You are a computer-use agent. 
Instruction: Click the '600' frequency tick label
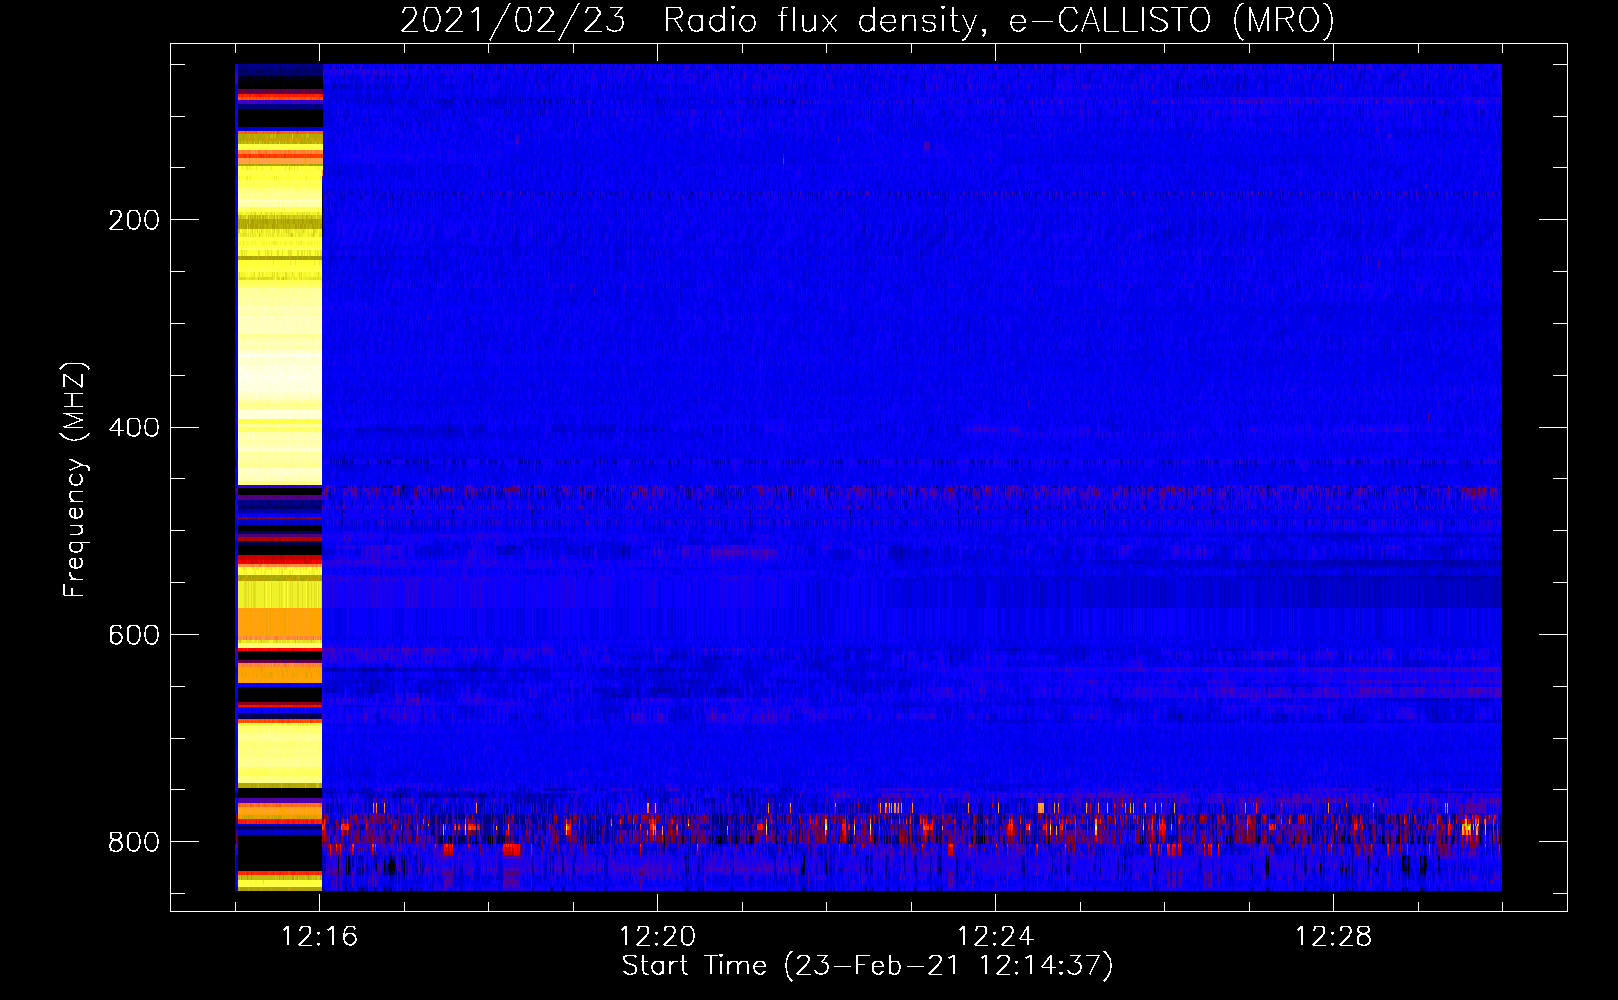point(134,636)
